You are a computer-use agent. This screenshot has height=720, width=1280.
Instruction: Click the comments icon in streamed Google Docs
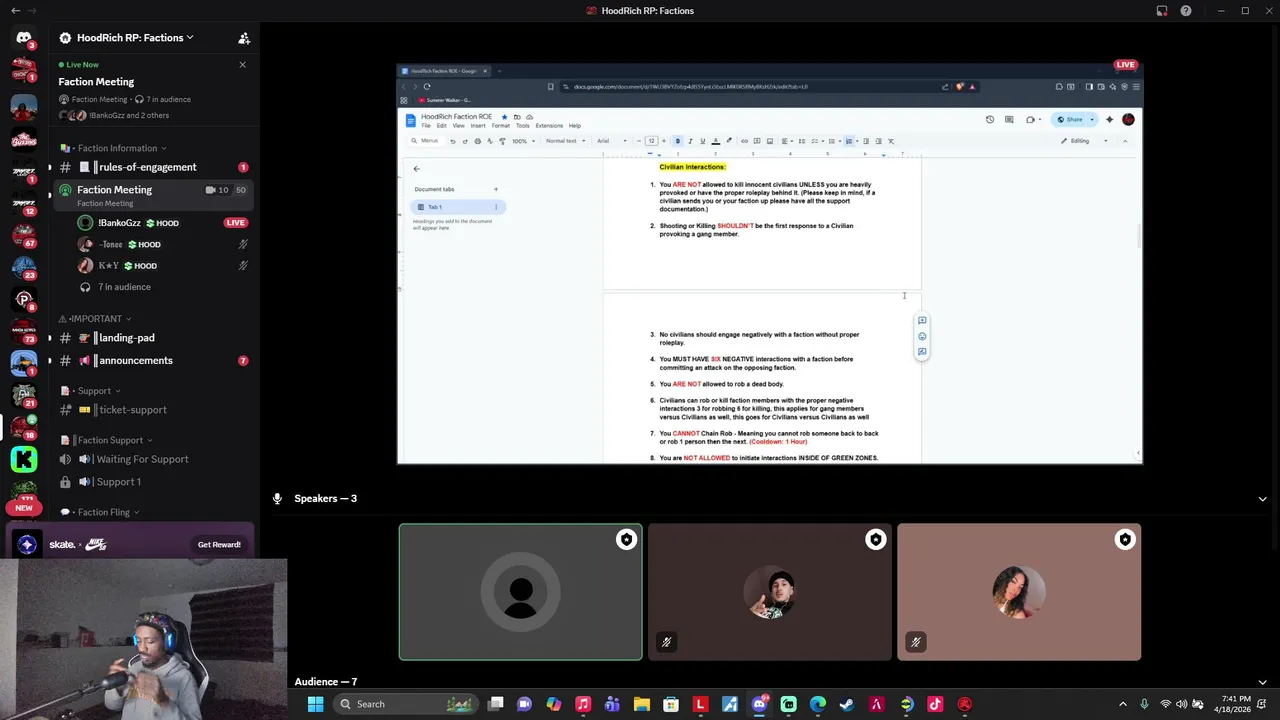click(x=1010, y=119)
